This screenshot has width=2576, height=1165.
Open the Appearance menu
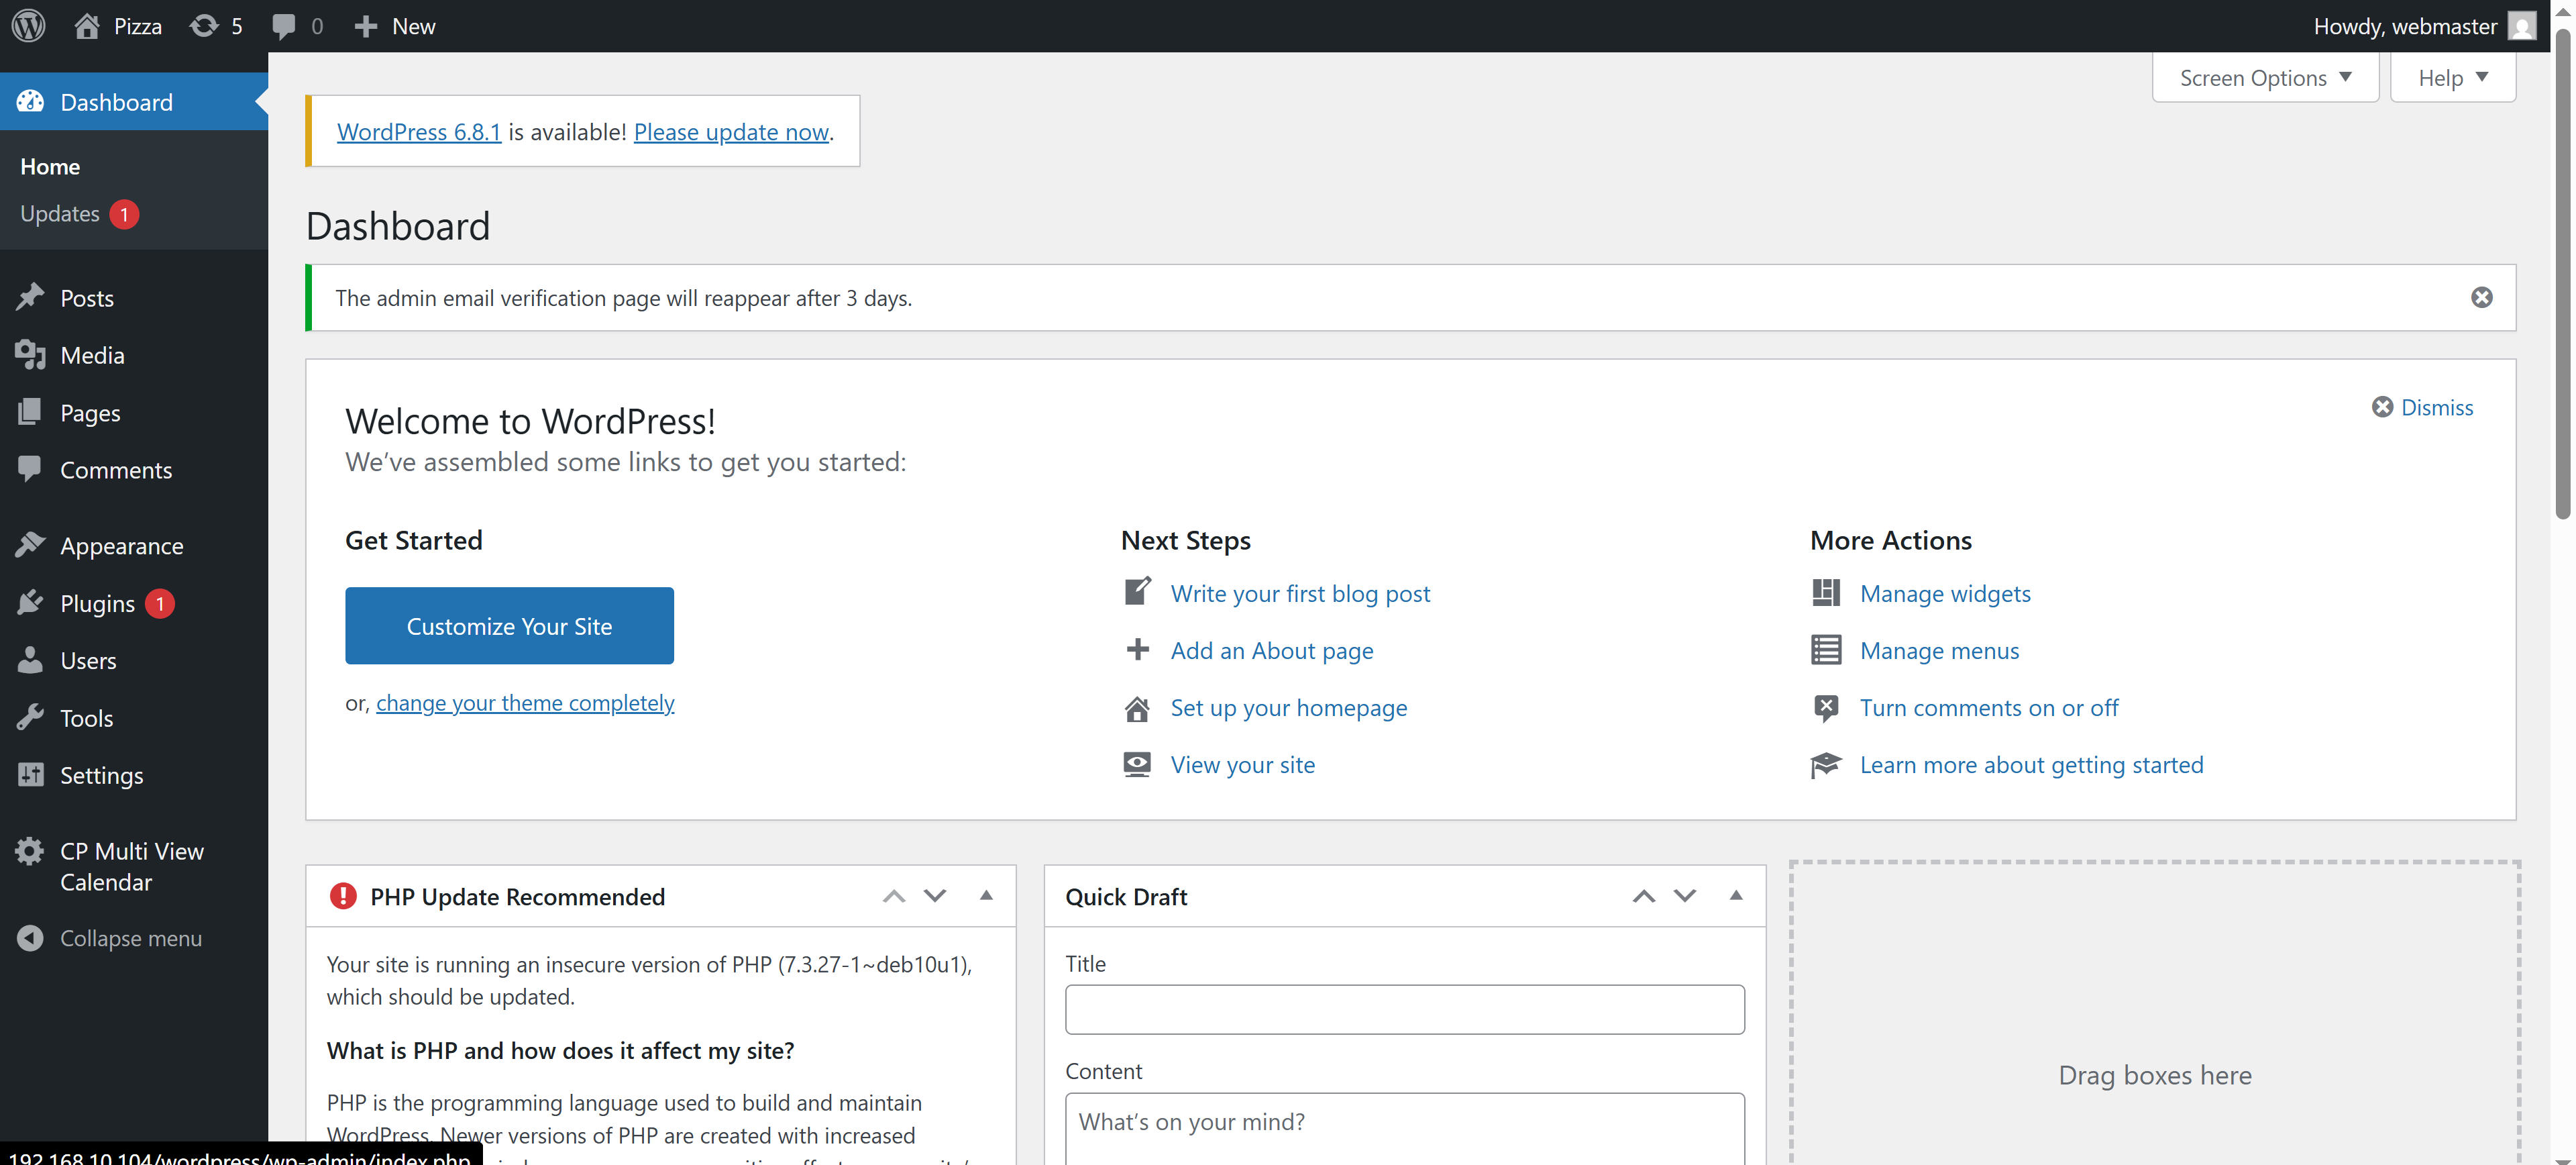(x=121, y=546)
